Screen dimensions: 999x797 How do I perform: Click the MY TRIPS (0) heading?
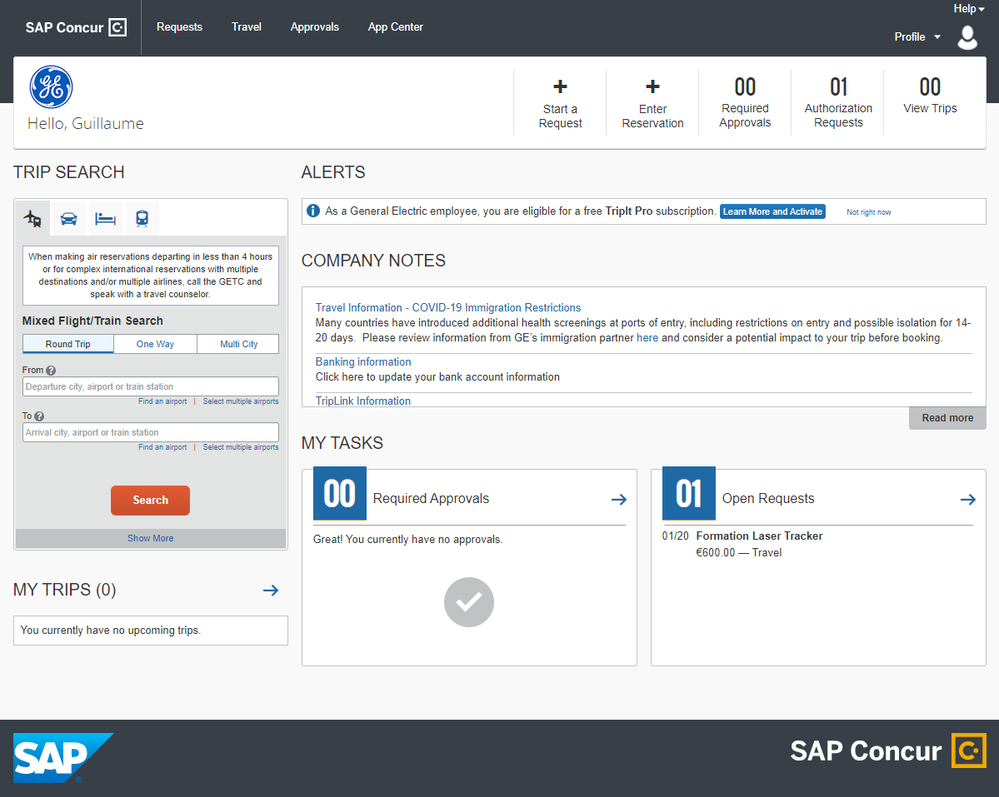click(64, 590)
